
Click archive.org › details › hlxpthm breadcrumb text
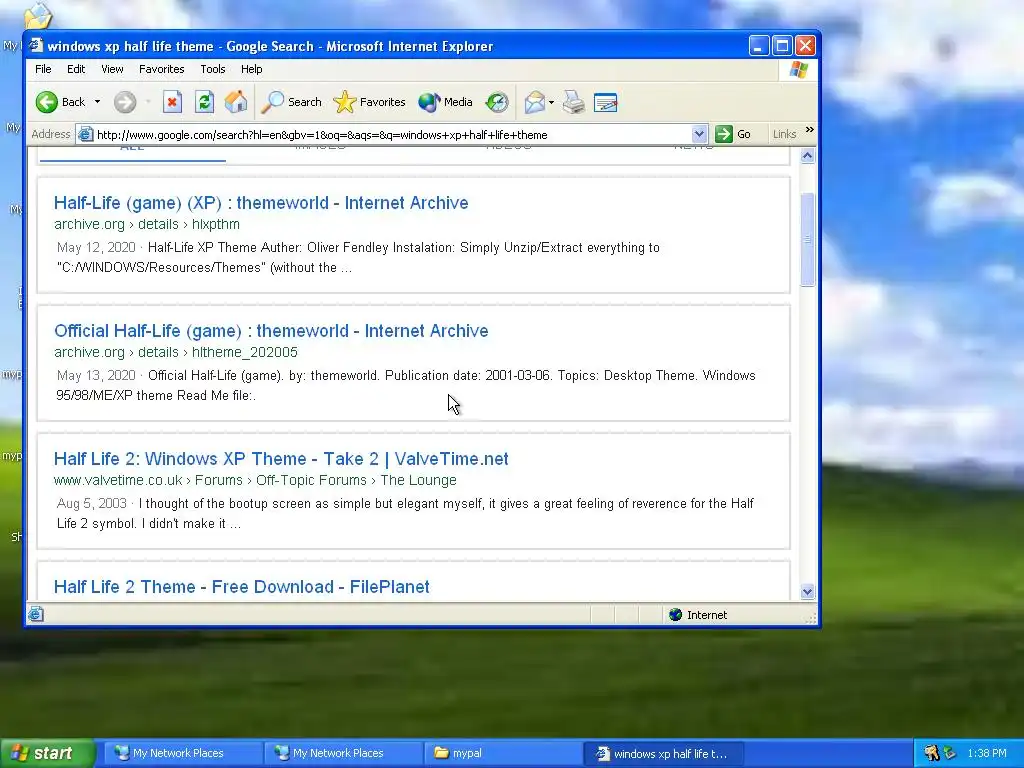pyautogui.click(x=147, y=224)
